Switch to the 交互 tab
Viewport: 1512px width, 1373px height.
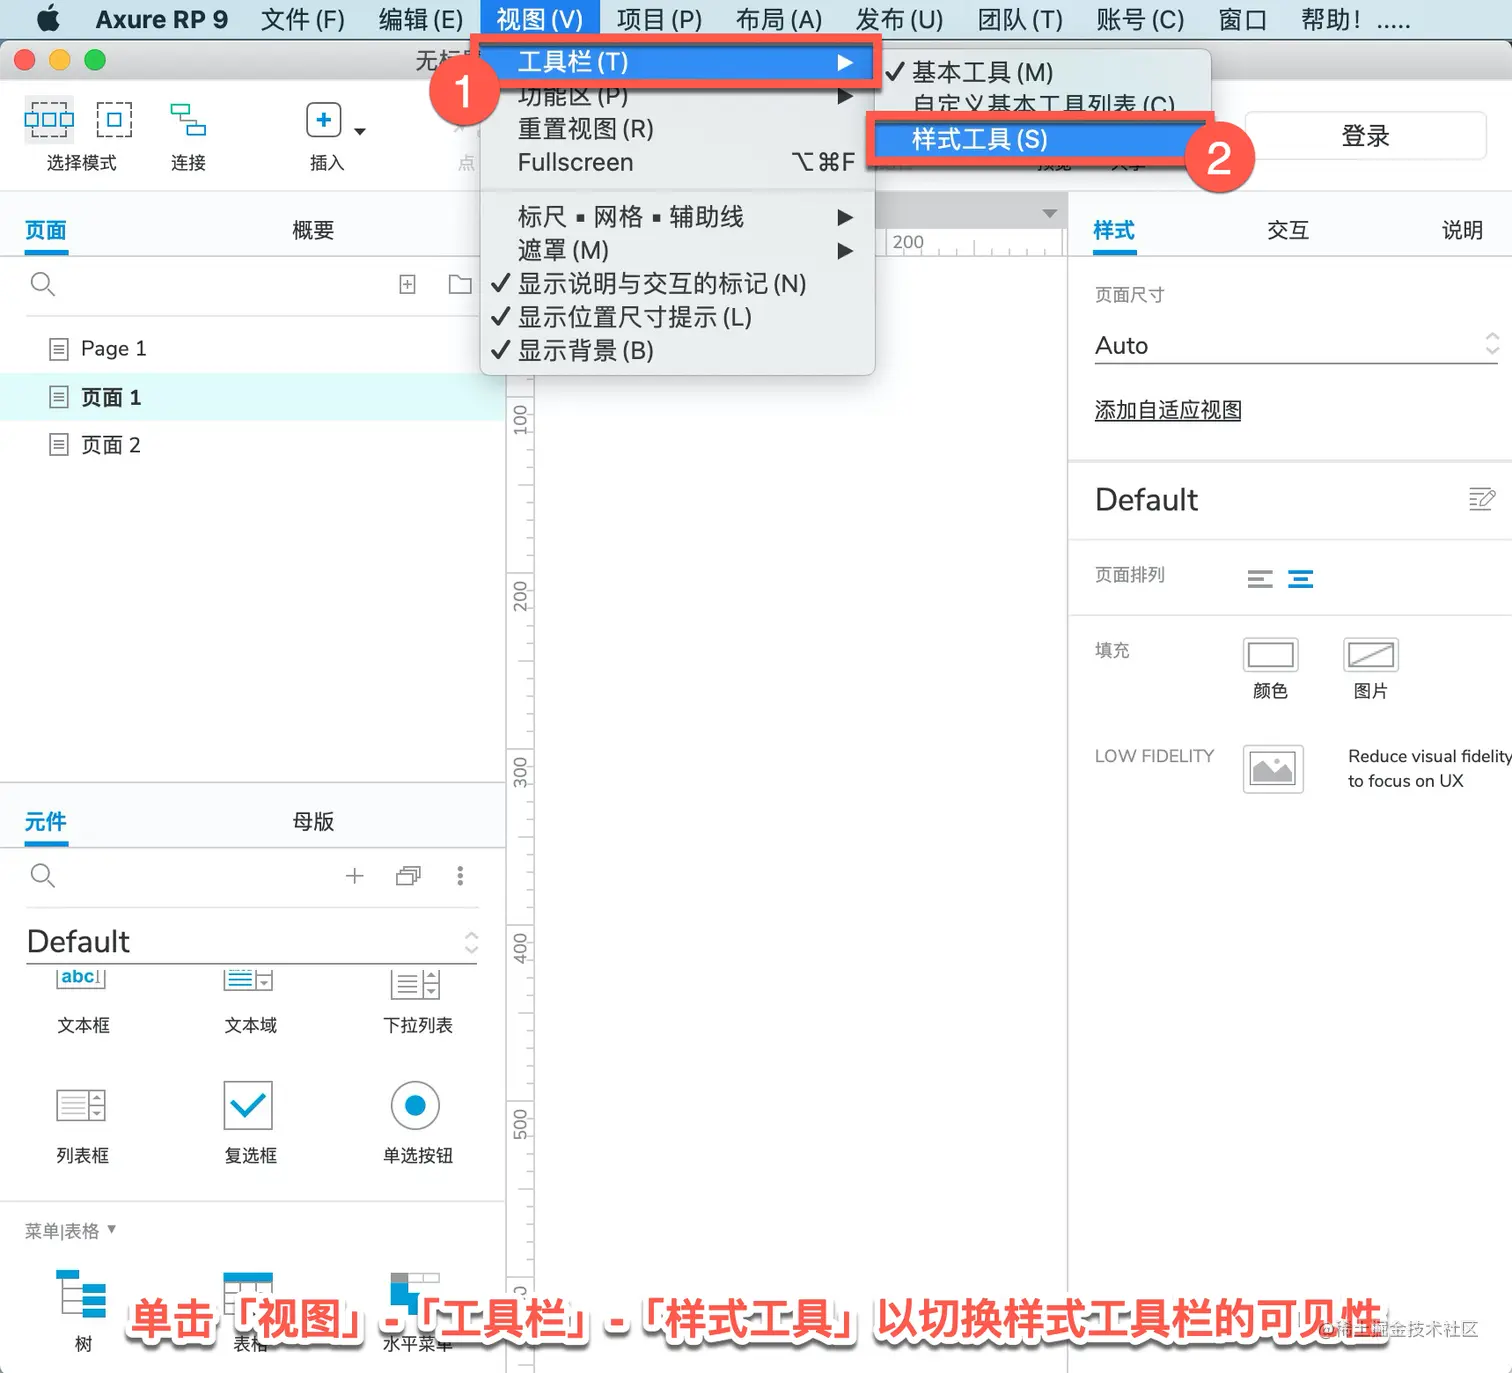1287,230
